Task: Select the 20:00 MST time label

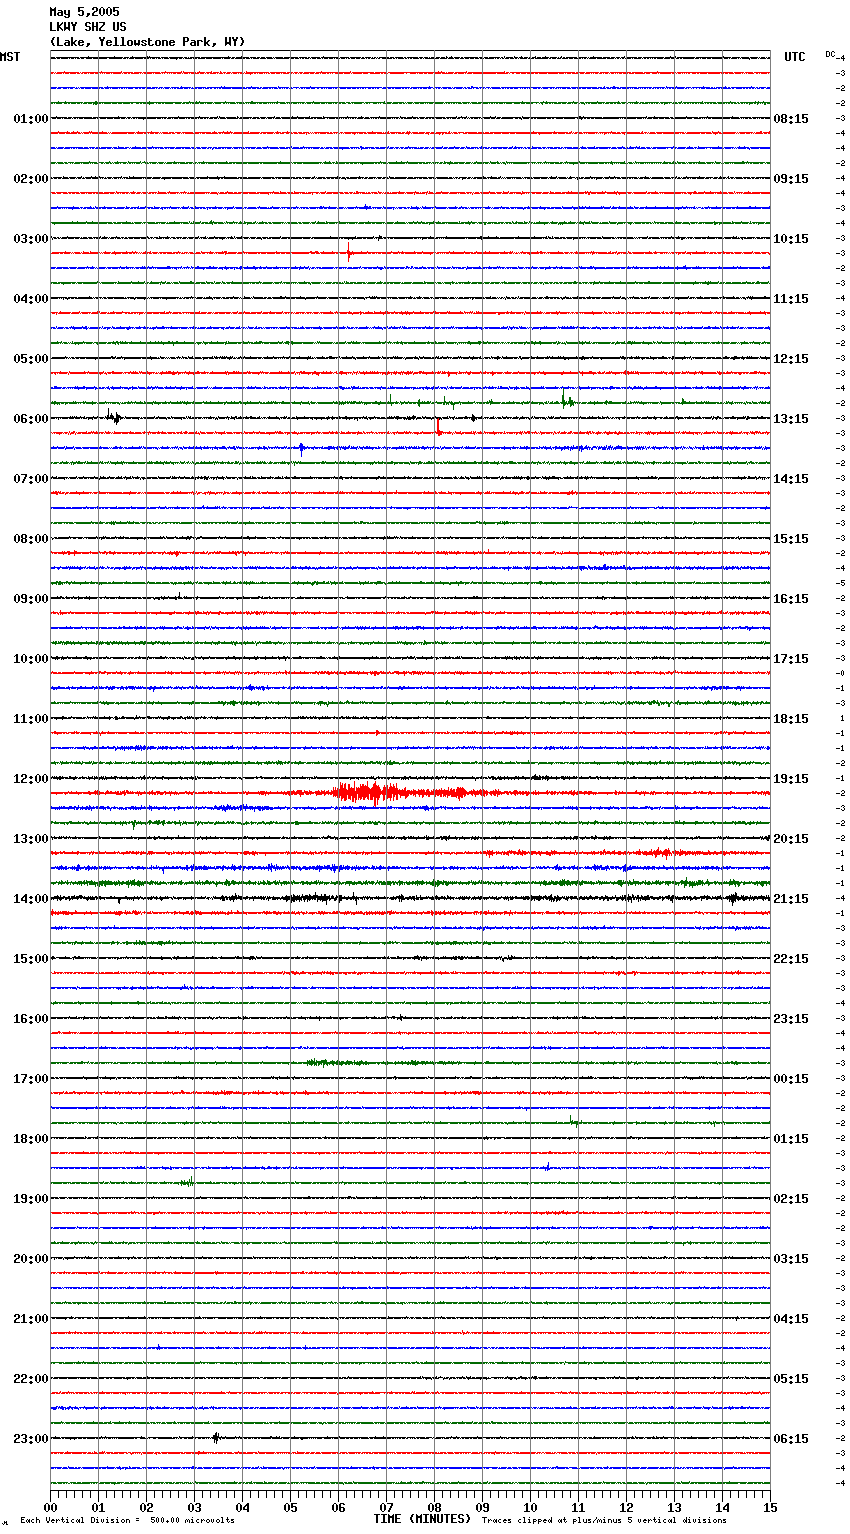Action: [31, 1259]
